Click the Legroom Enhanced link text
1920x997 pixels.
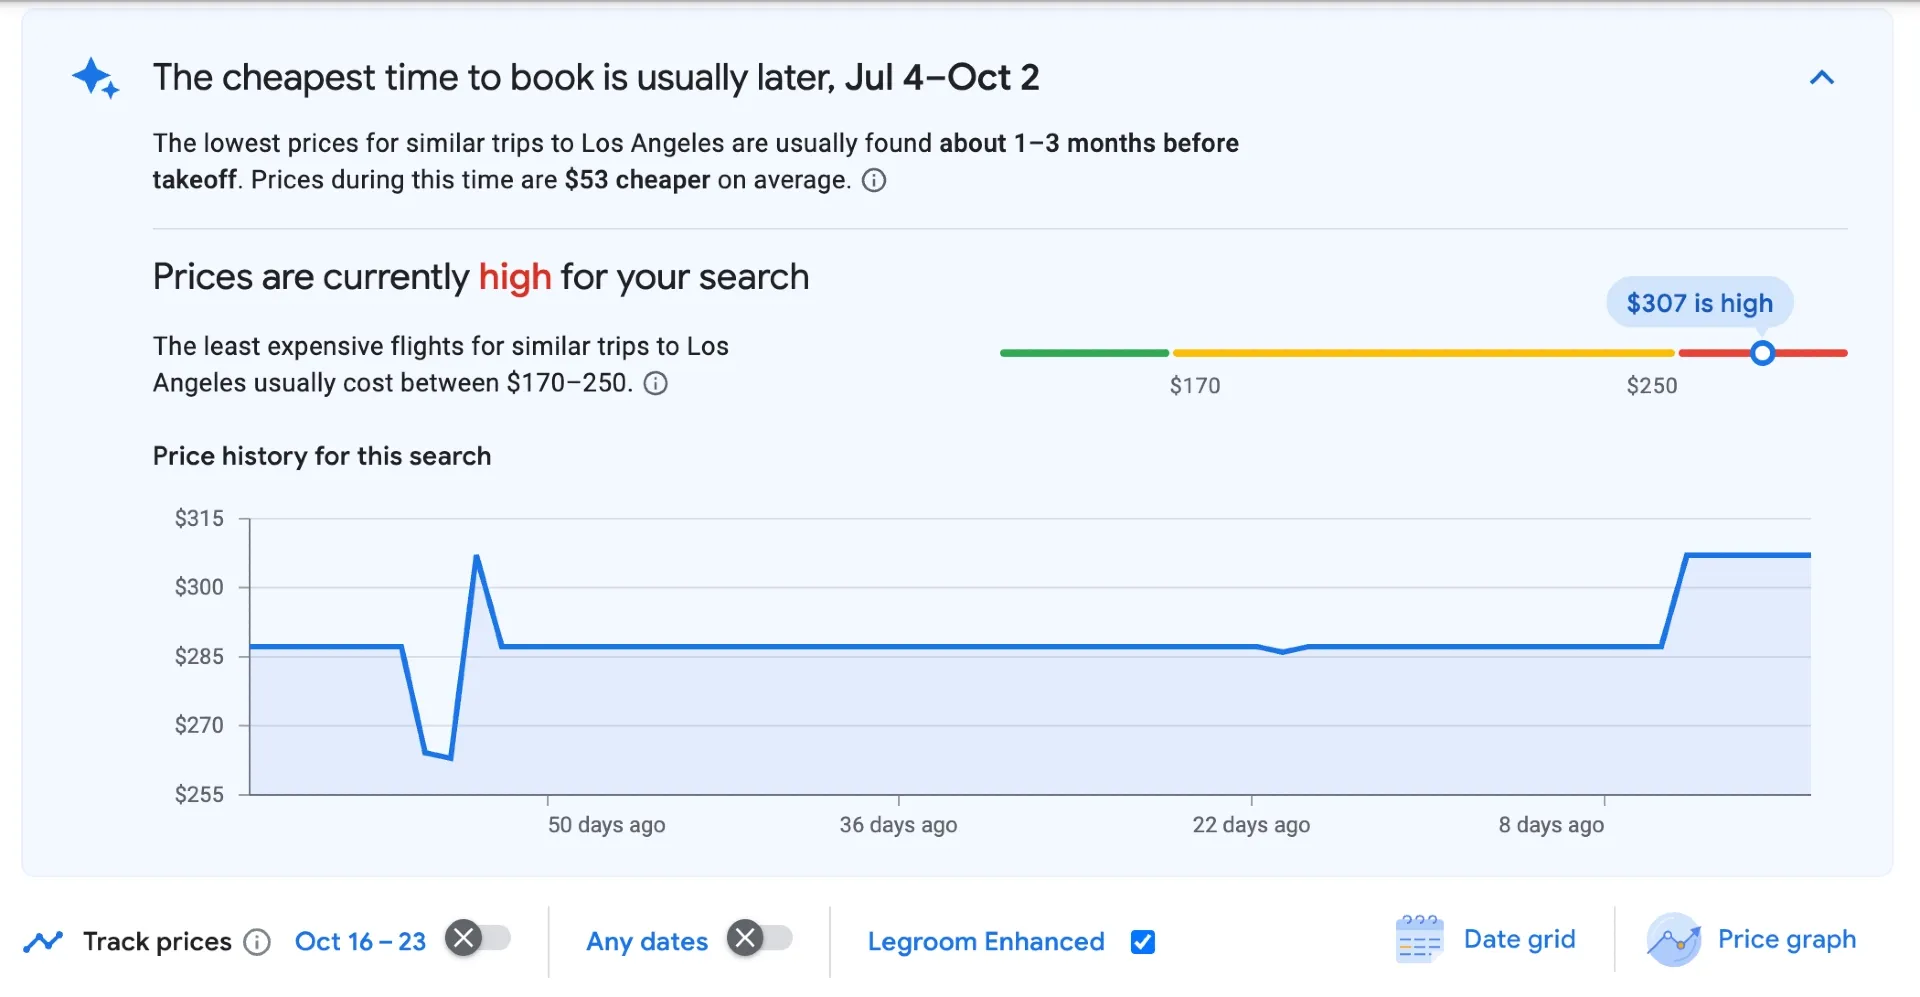click(985, 941)
